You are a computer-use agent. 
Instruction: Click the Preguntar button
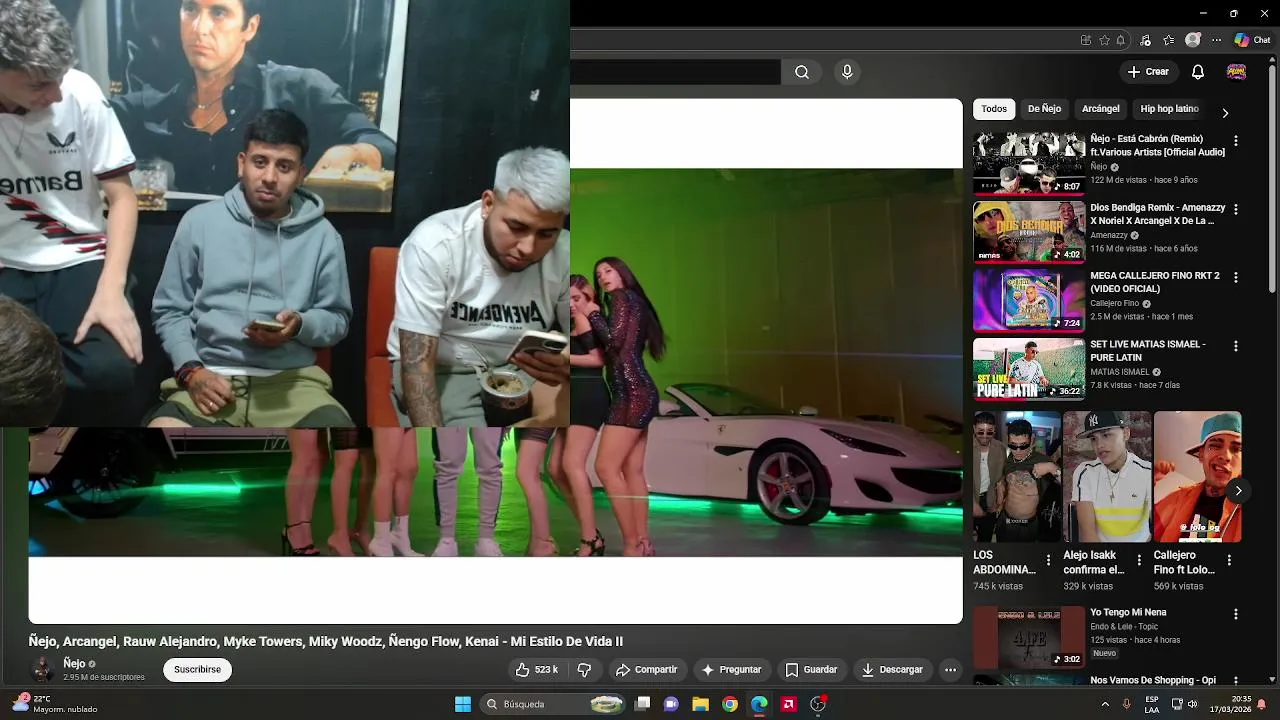tap(731, 670)
